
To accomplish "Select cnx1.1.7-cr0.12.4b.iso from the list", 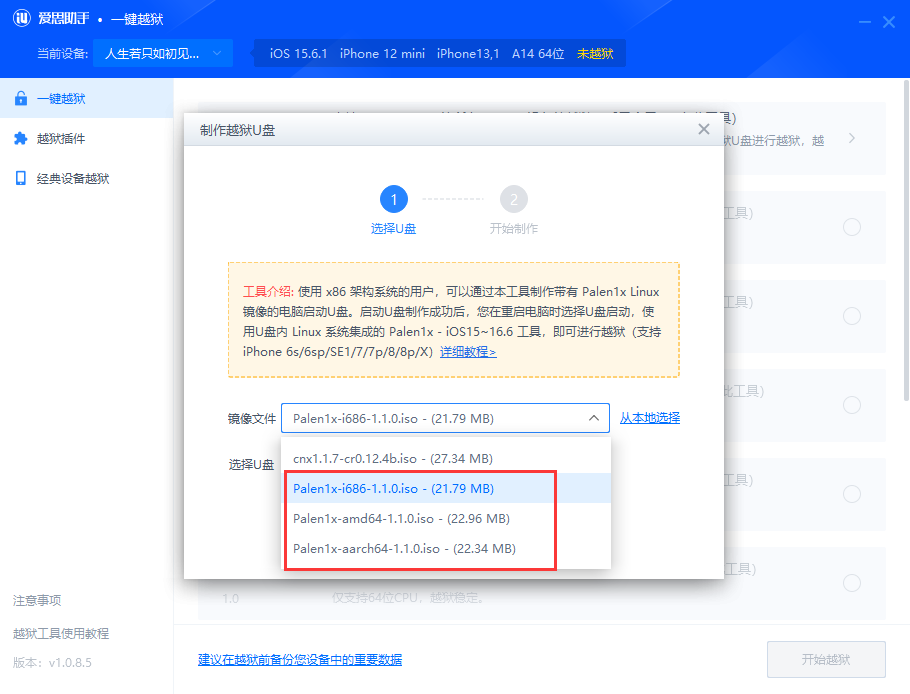I will click(x=446, y=458).
